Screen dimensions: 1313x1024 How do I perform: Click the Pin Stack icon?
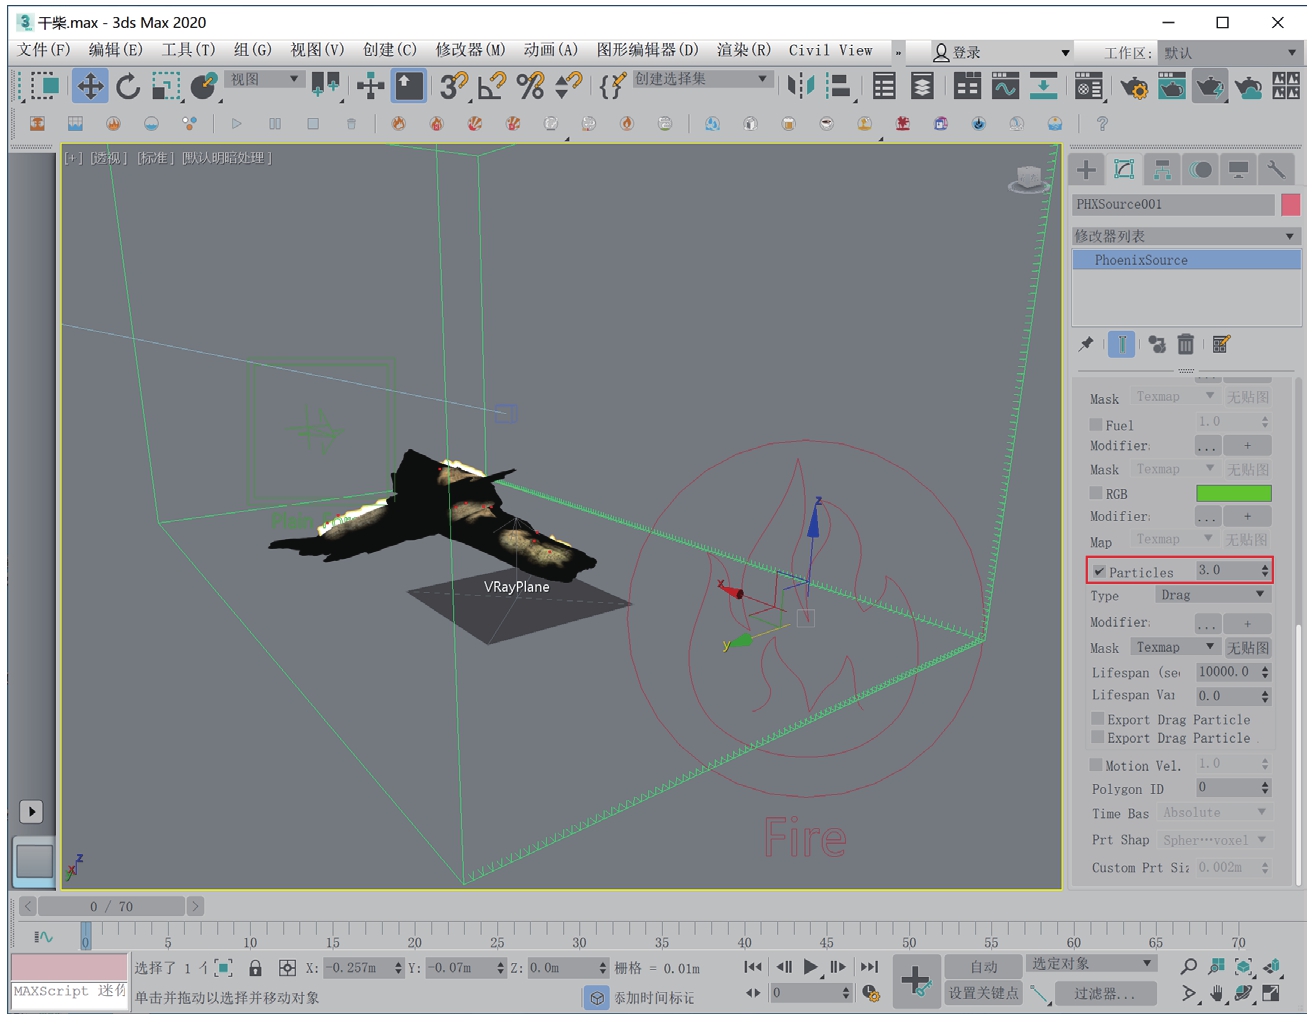[x=1086, y=344]
